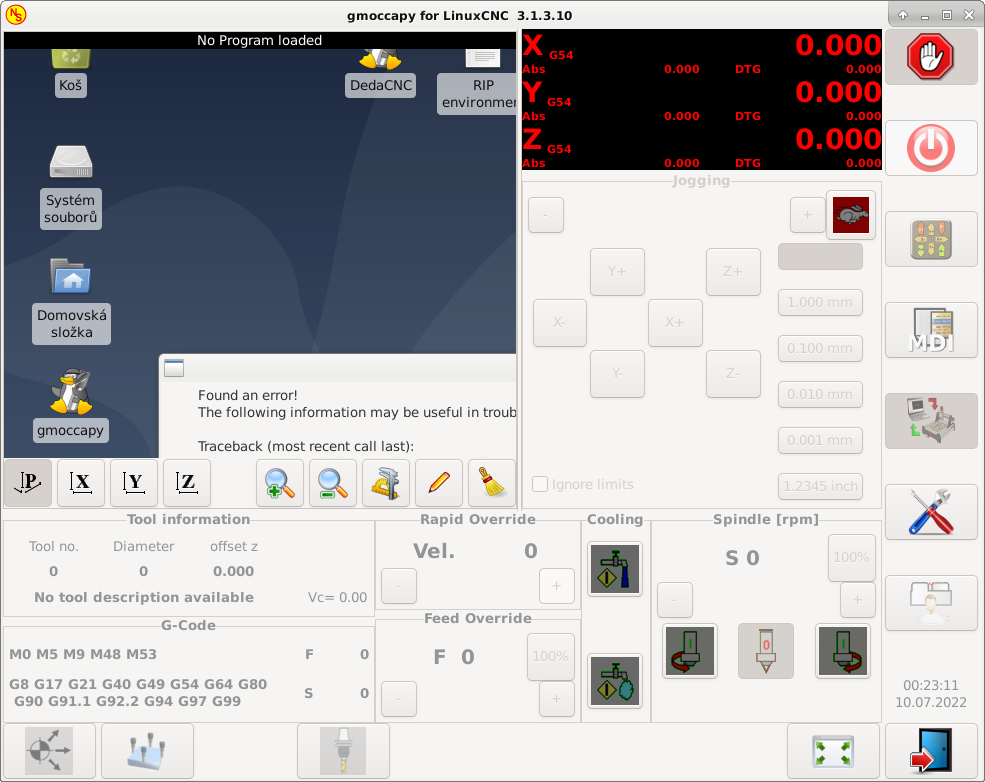
Task: Toggle rapid jog with the rabbit icon
Action: tap(851, 215)
